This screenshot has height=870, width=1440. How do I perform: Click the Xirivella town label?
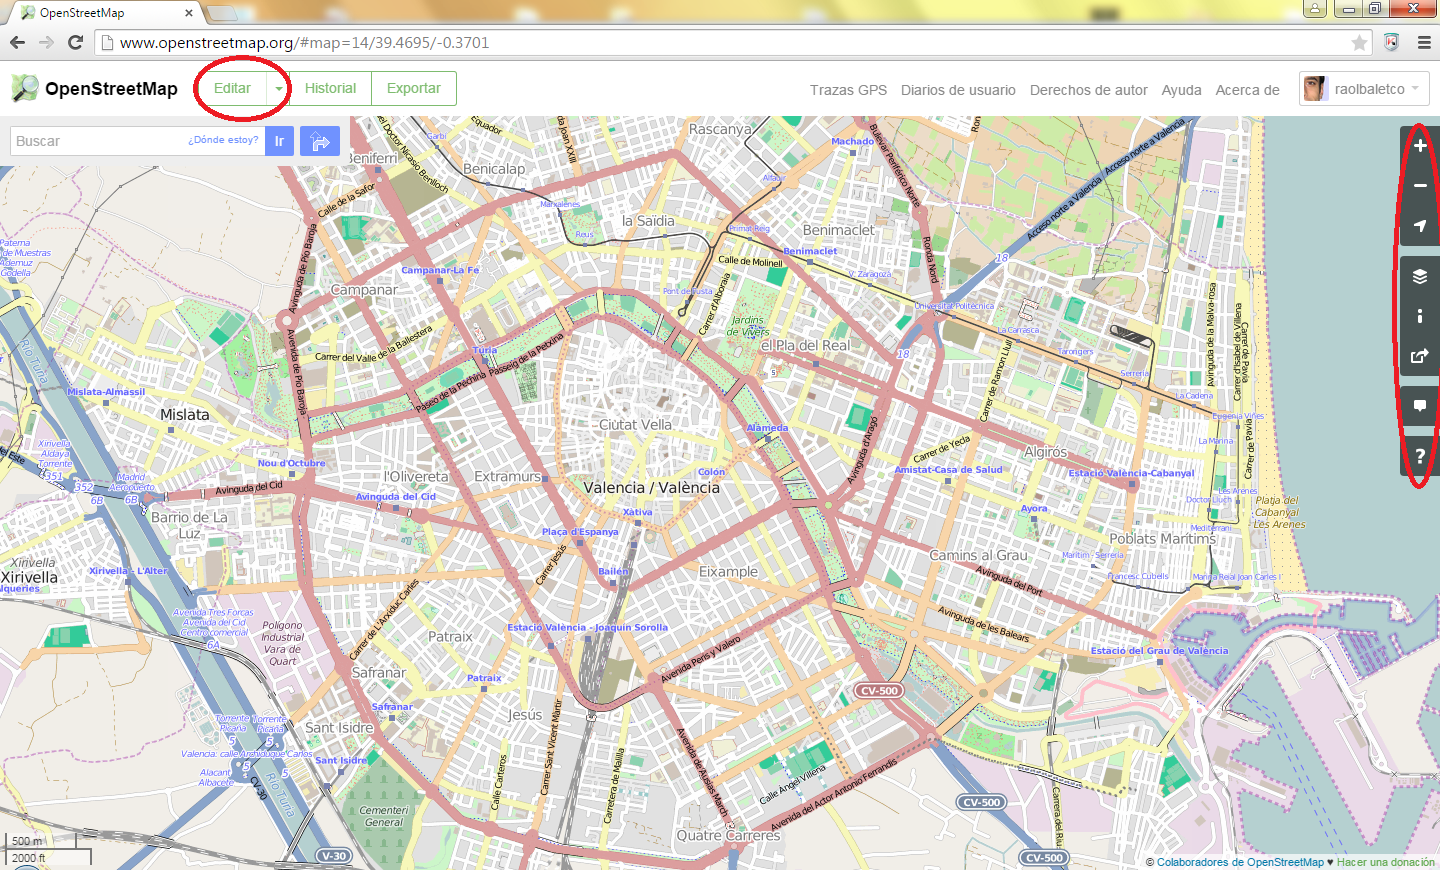29,578
